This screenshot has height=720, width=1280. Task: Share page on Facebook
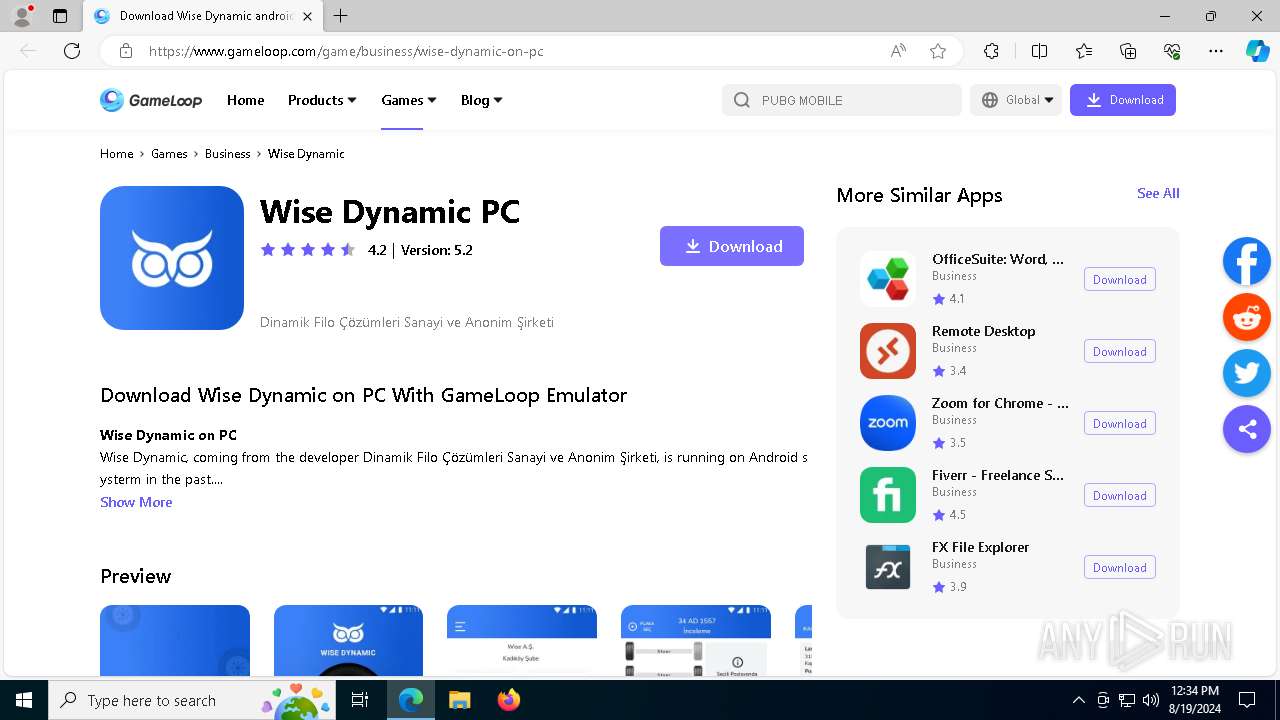(1247, 262)
